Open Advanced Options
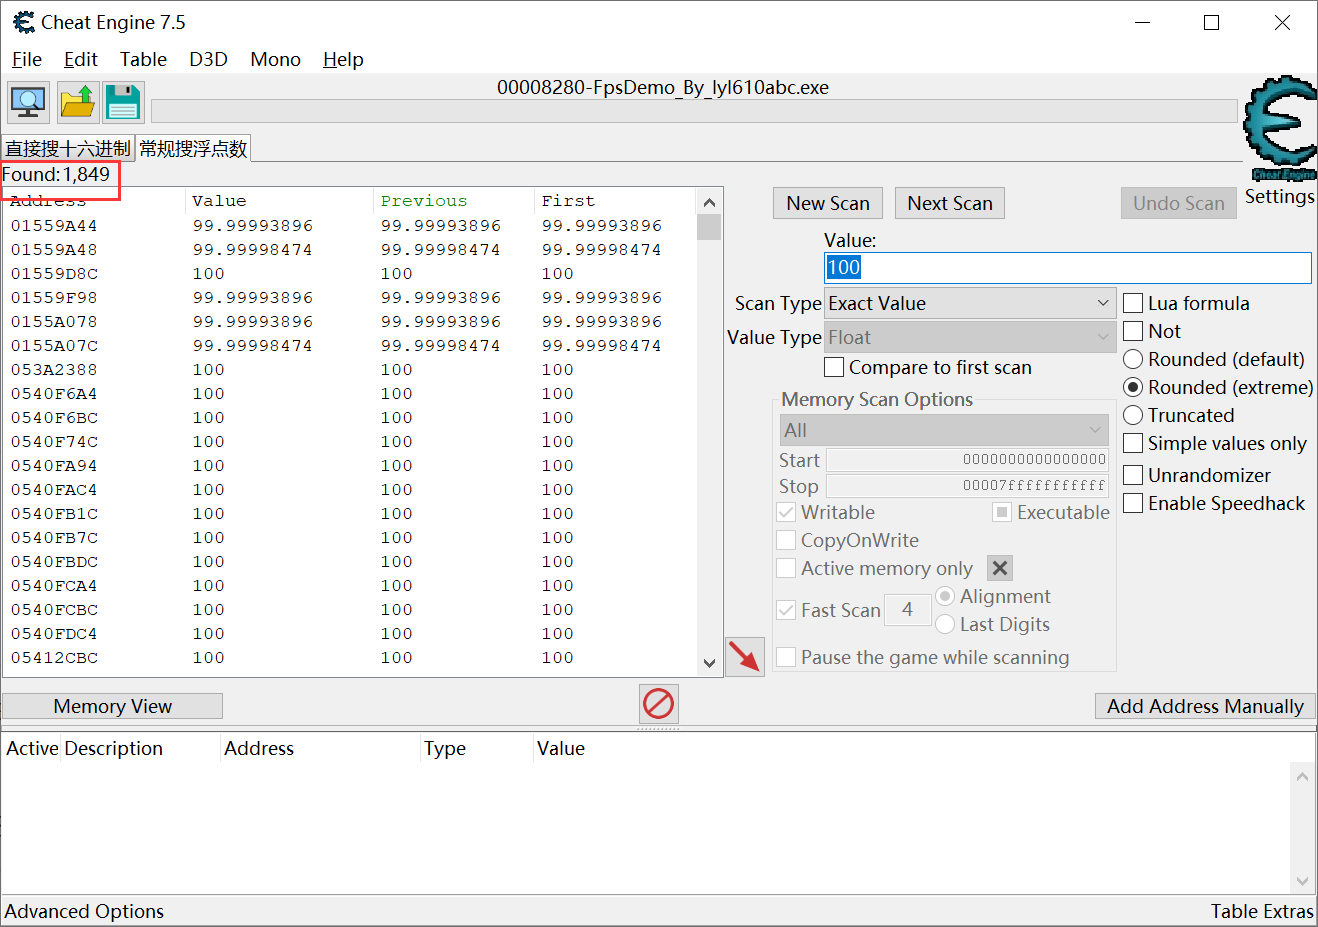Image resolution: width=1318 pixels, height=927 pixels. coord(84,911)
